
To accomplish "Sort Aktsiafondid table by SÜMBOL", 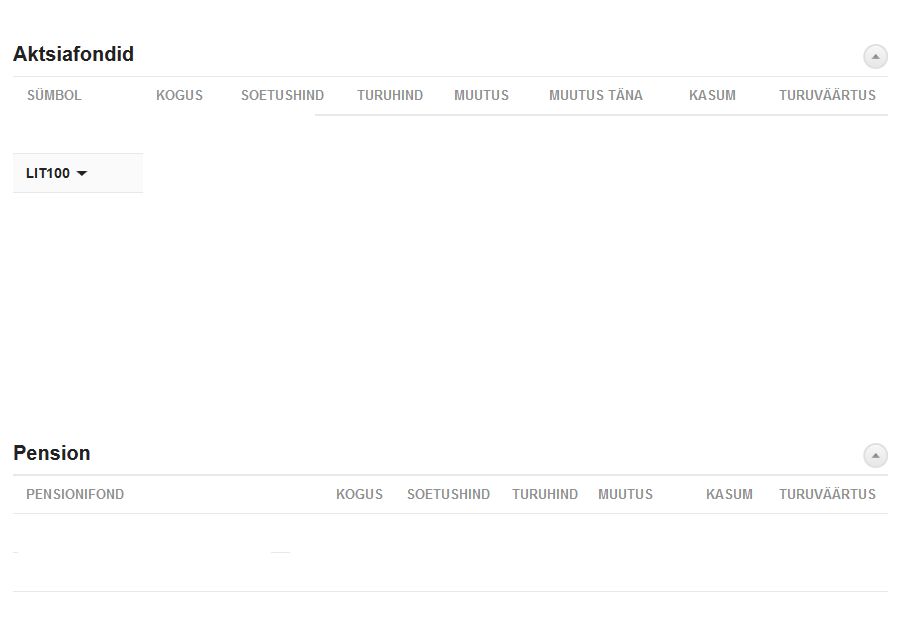I will coord(54,96).
